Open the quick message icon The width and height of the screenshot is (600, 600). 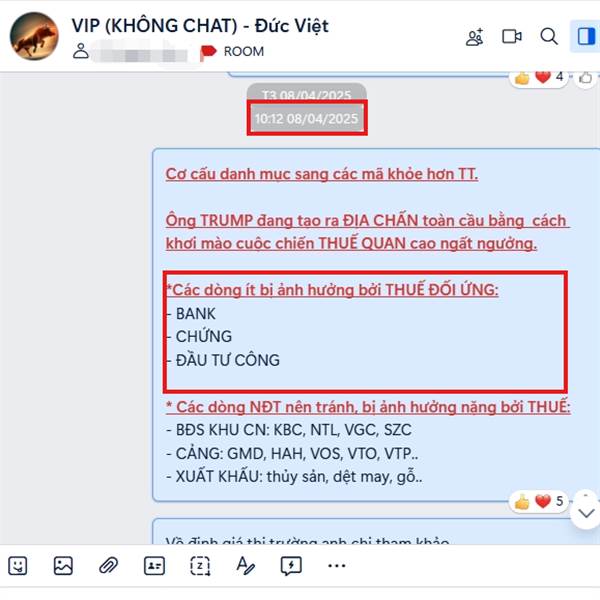291,566
